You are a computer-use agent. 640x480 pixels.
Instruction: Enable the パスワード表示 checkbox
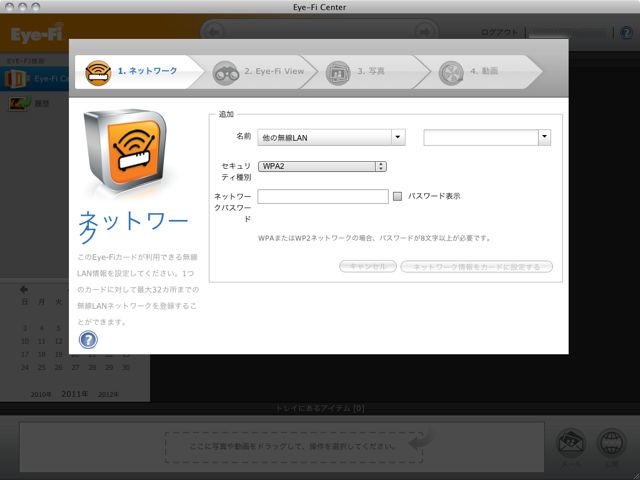pyautogui.click(x=397, y=196)
